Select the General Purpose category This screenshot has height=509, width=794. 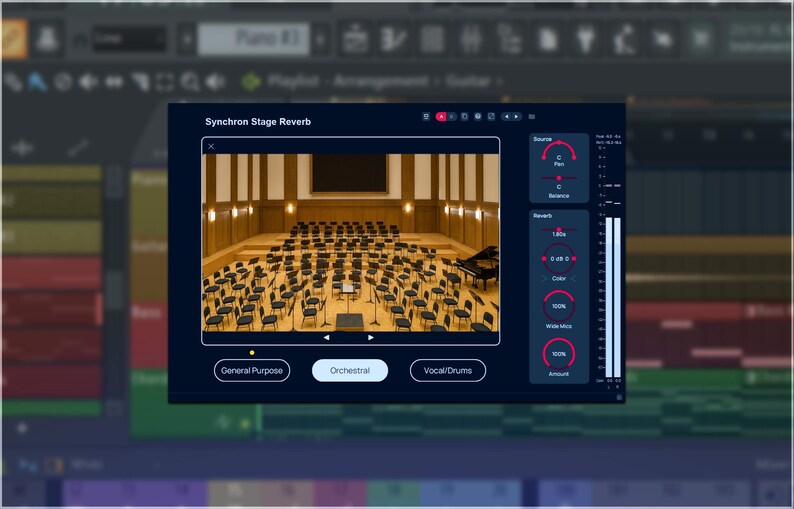tap(252, 370)
